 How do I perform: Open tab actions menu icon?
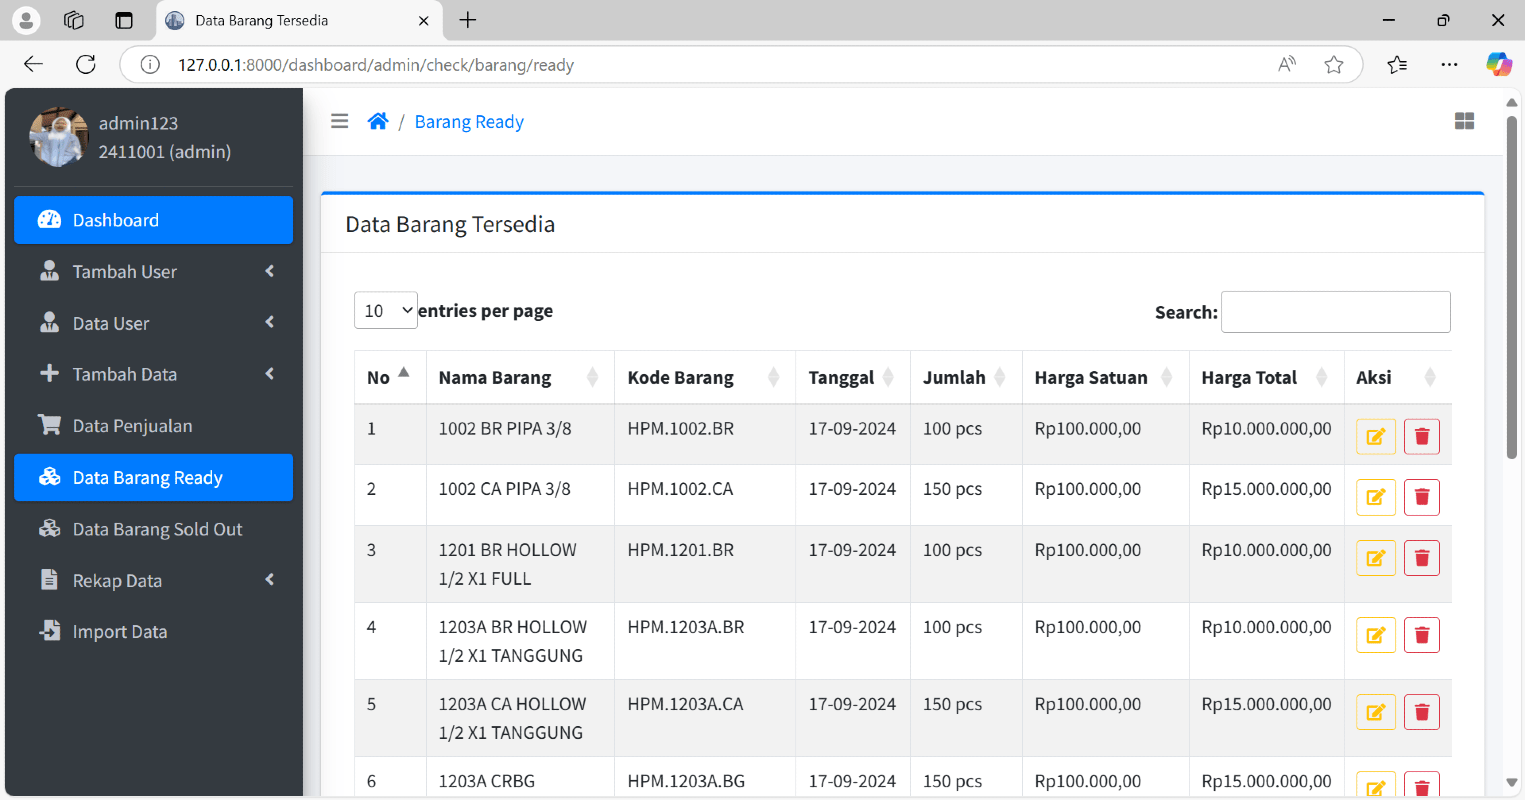click(x=124, y=20)
